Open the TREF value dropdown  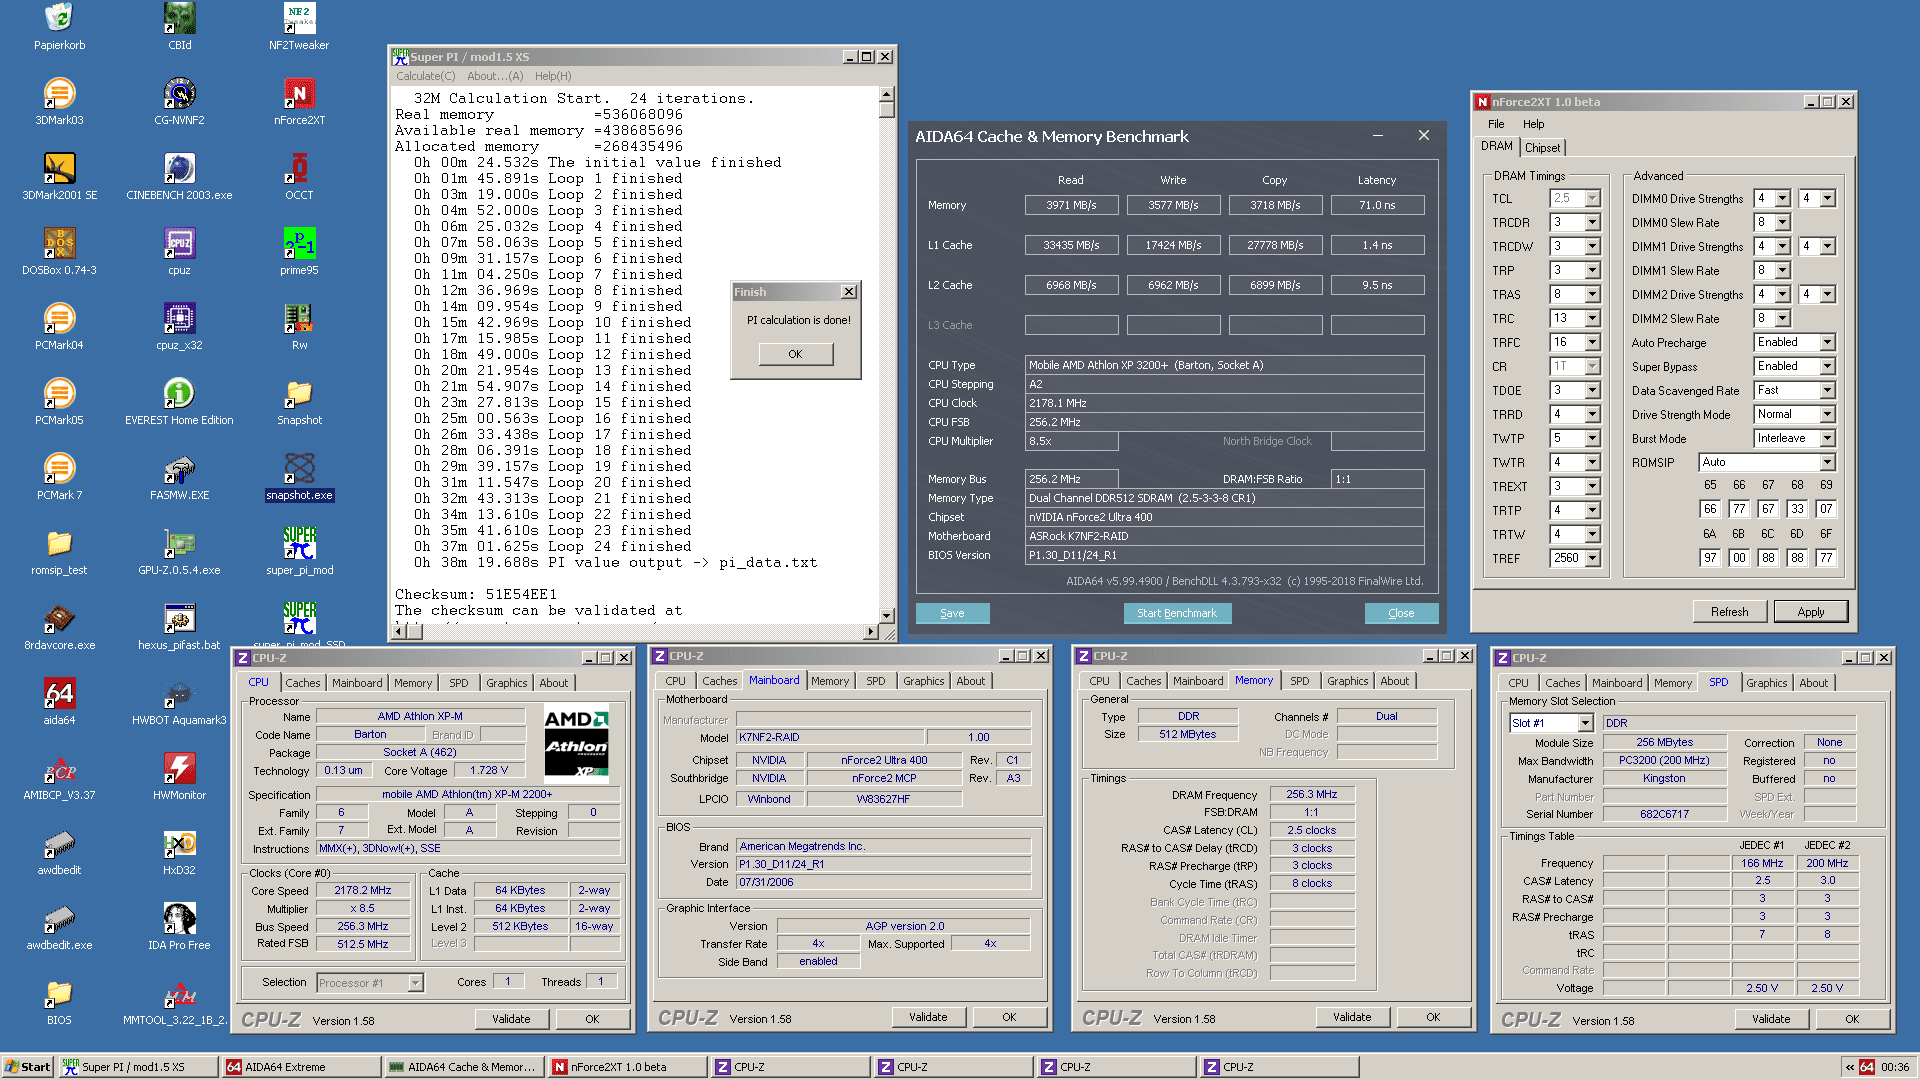point(1593,558)
